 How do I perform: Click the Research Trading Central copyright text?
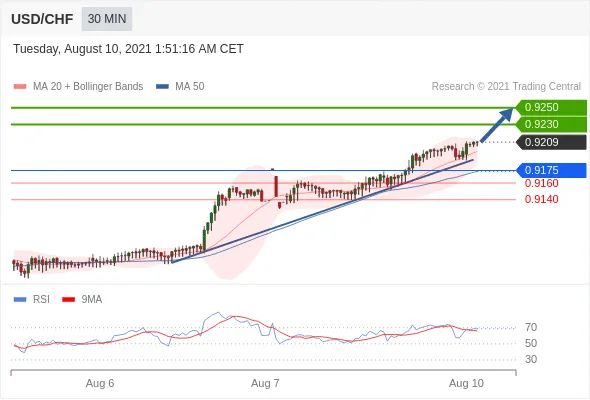pos(506,87)
